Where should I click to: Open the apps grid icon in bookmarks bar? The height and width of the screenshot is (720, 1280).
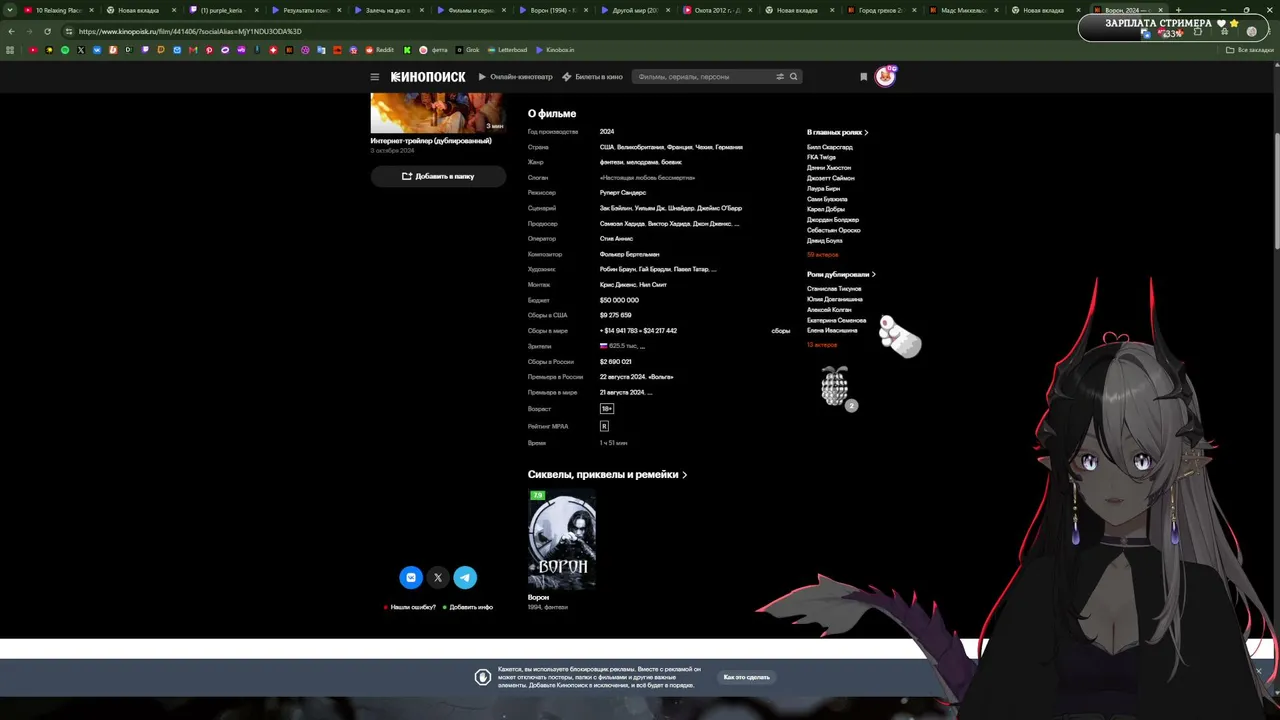(x=11, y=50)
